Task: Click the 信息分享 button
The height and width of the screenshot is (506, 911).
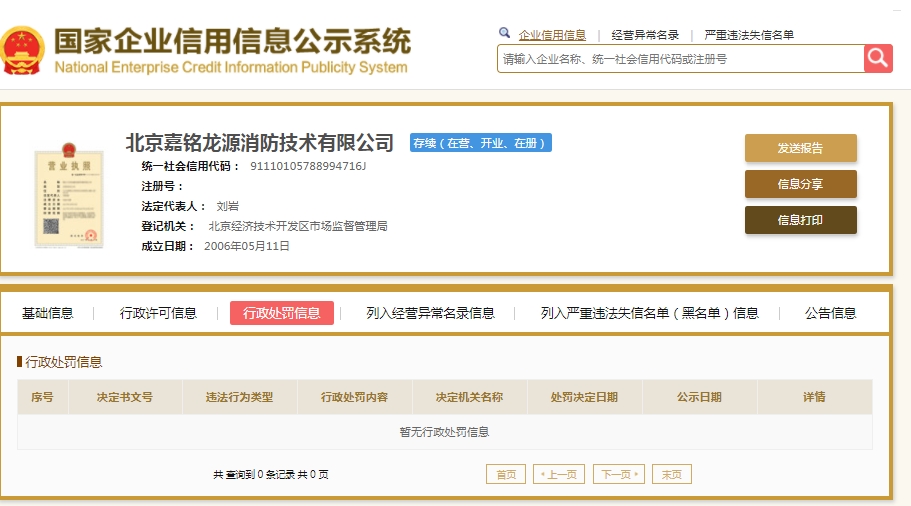Action: [801, 184]
